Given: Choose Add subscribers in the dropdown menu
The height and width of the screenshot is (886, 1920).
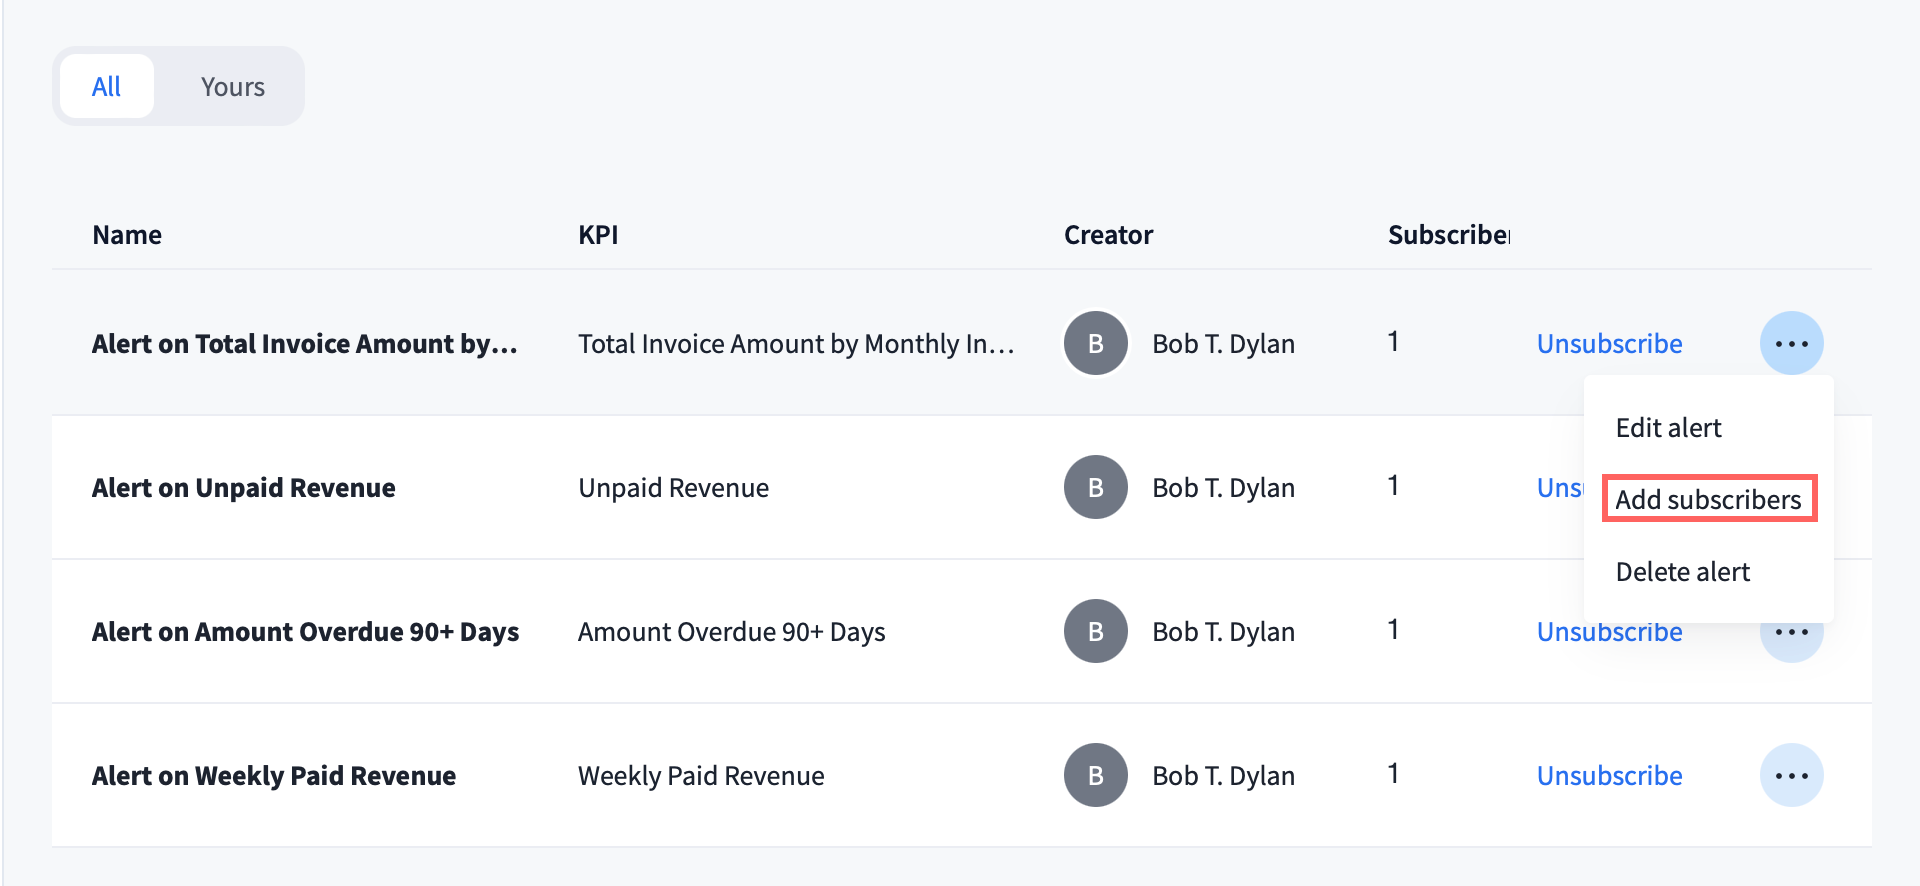Looking at the screenshot, I should point(1708,499).
